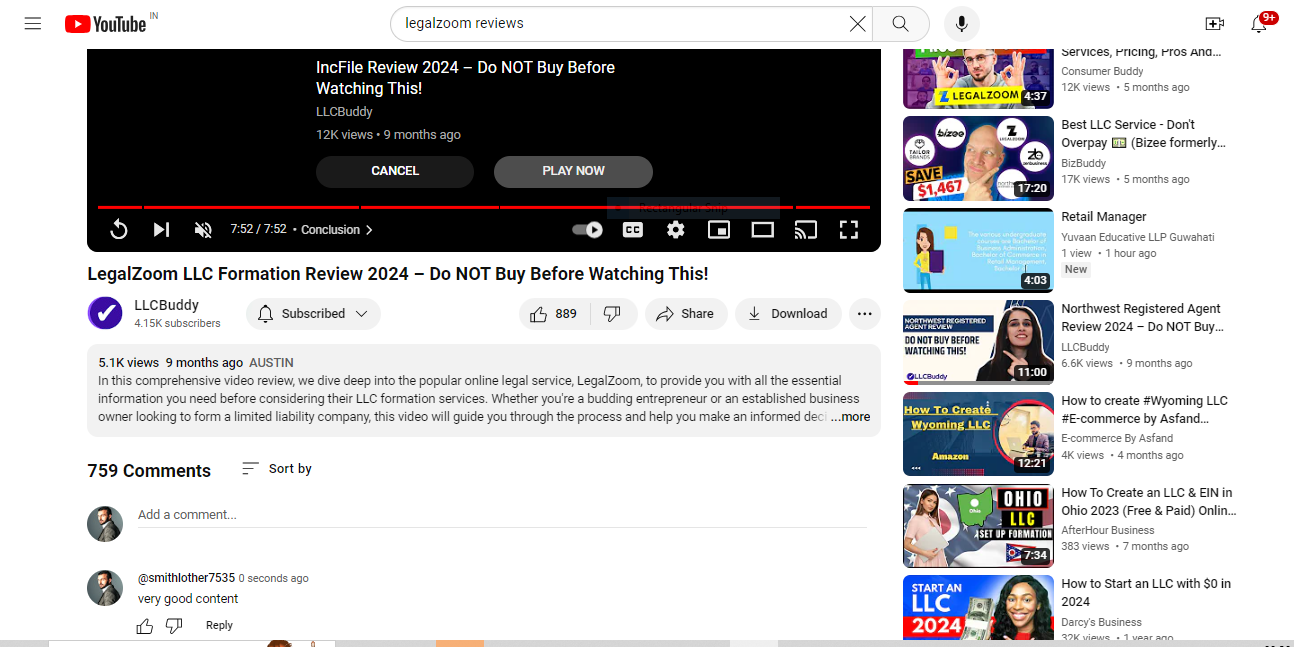Open Consumer Buddy LegalZoom thumbnail
Image resolution: width=1294 pixels, height=647 pixels.
tap(978, 78)
